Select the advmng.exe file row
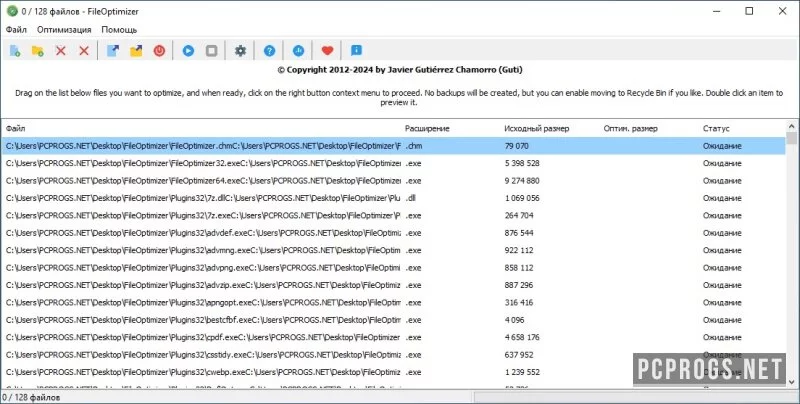Viewport: 800px width, 404px height. coord(393,250)
